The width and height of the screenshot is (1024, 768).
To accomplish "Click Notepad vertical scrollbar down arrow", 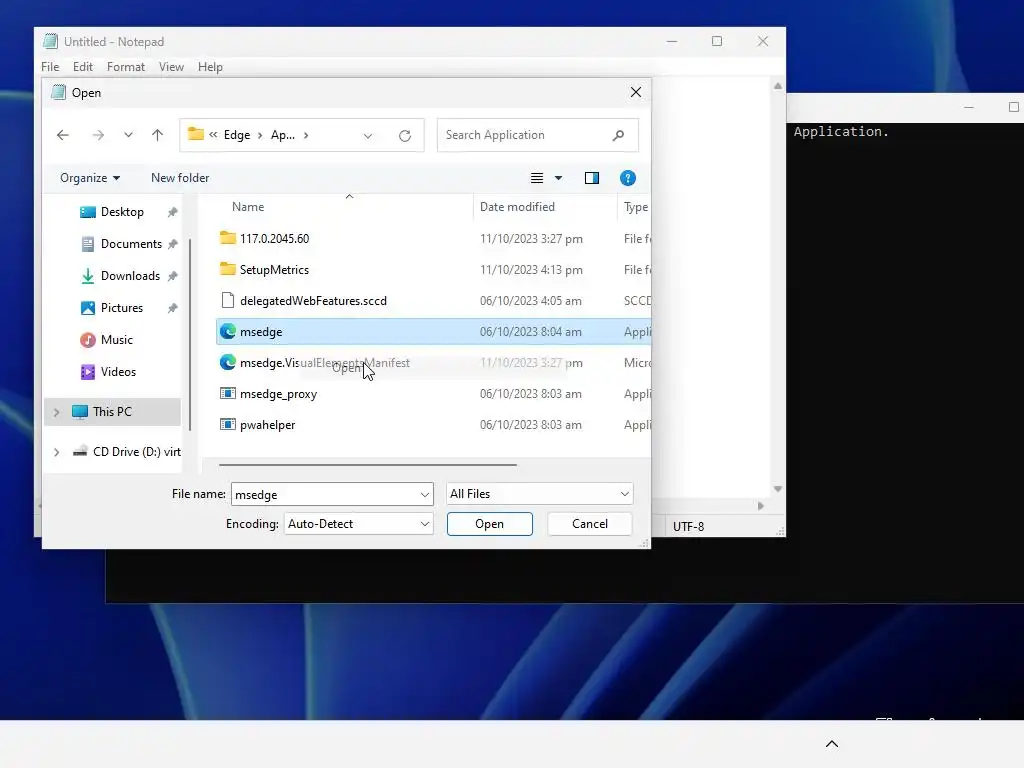I will (x=778, y=489).
